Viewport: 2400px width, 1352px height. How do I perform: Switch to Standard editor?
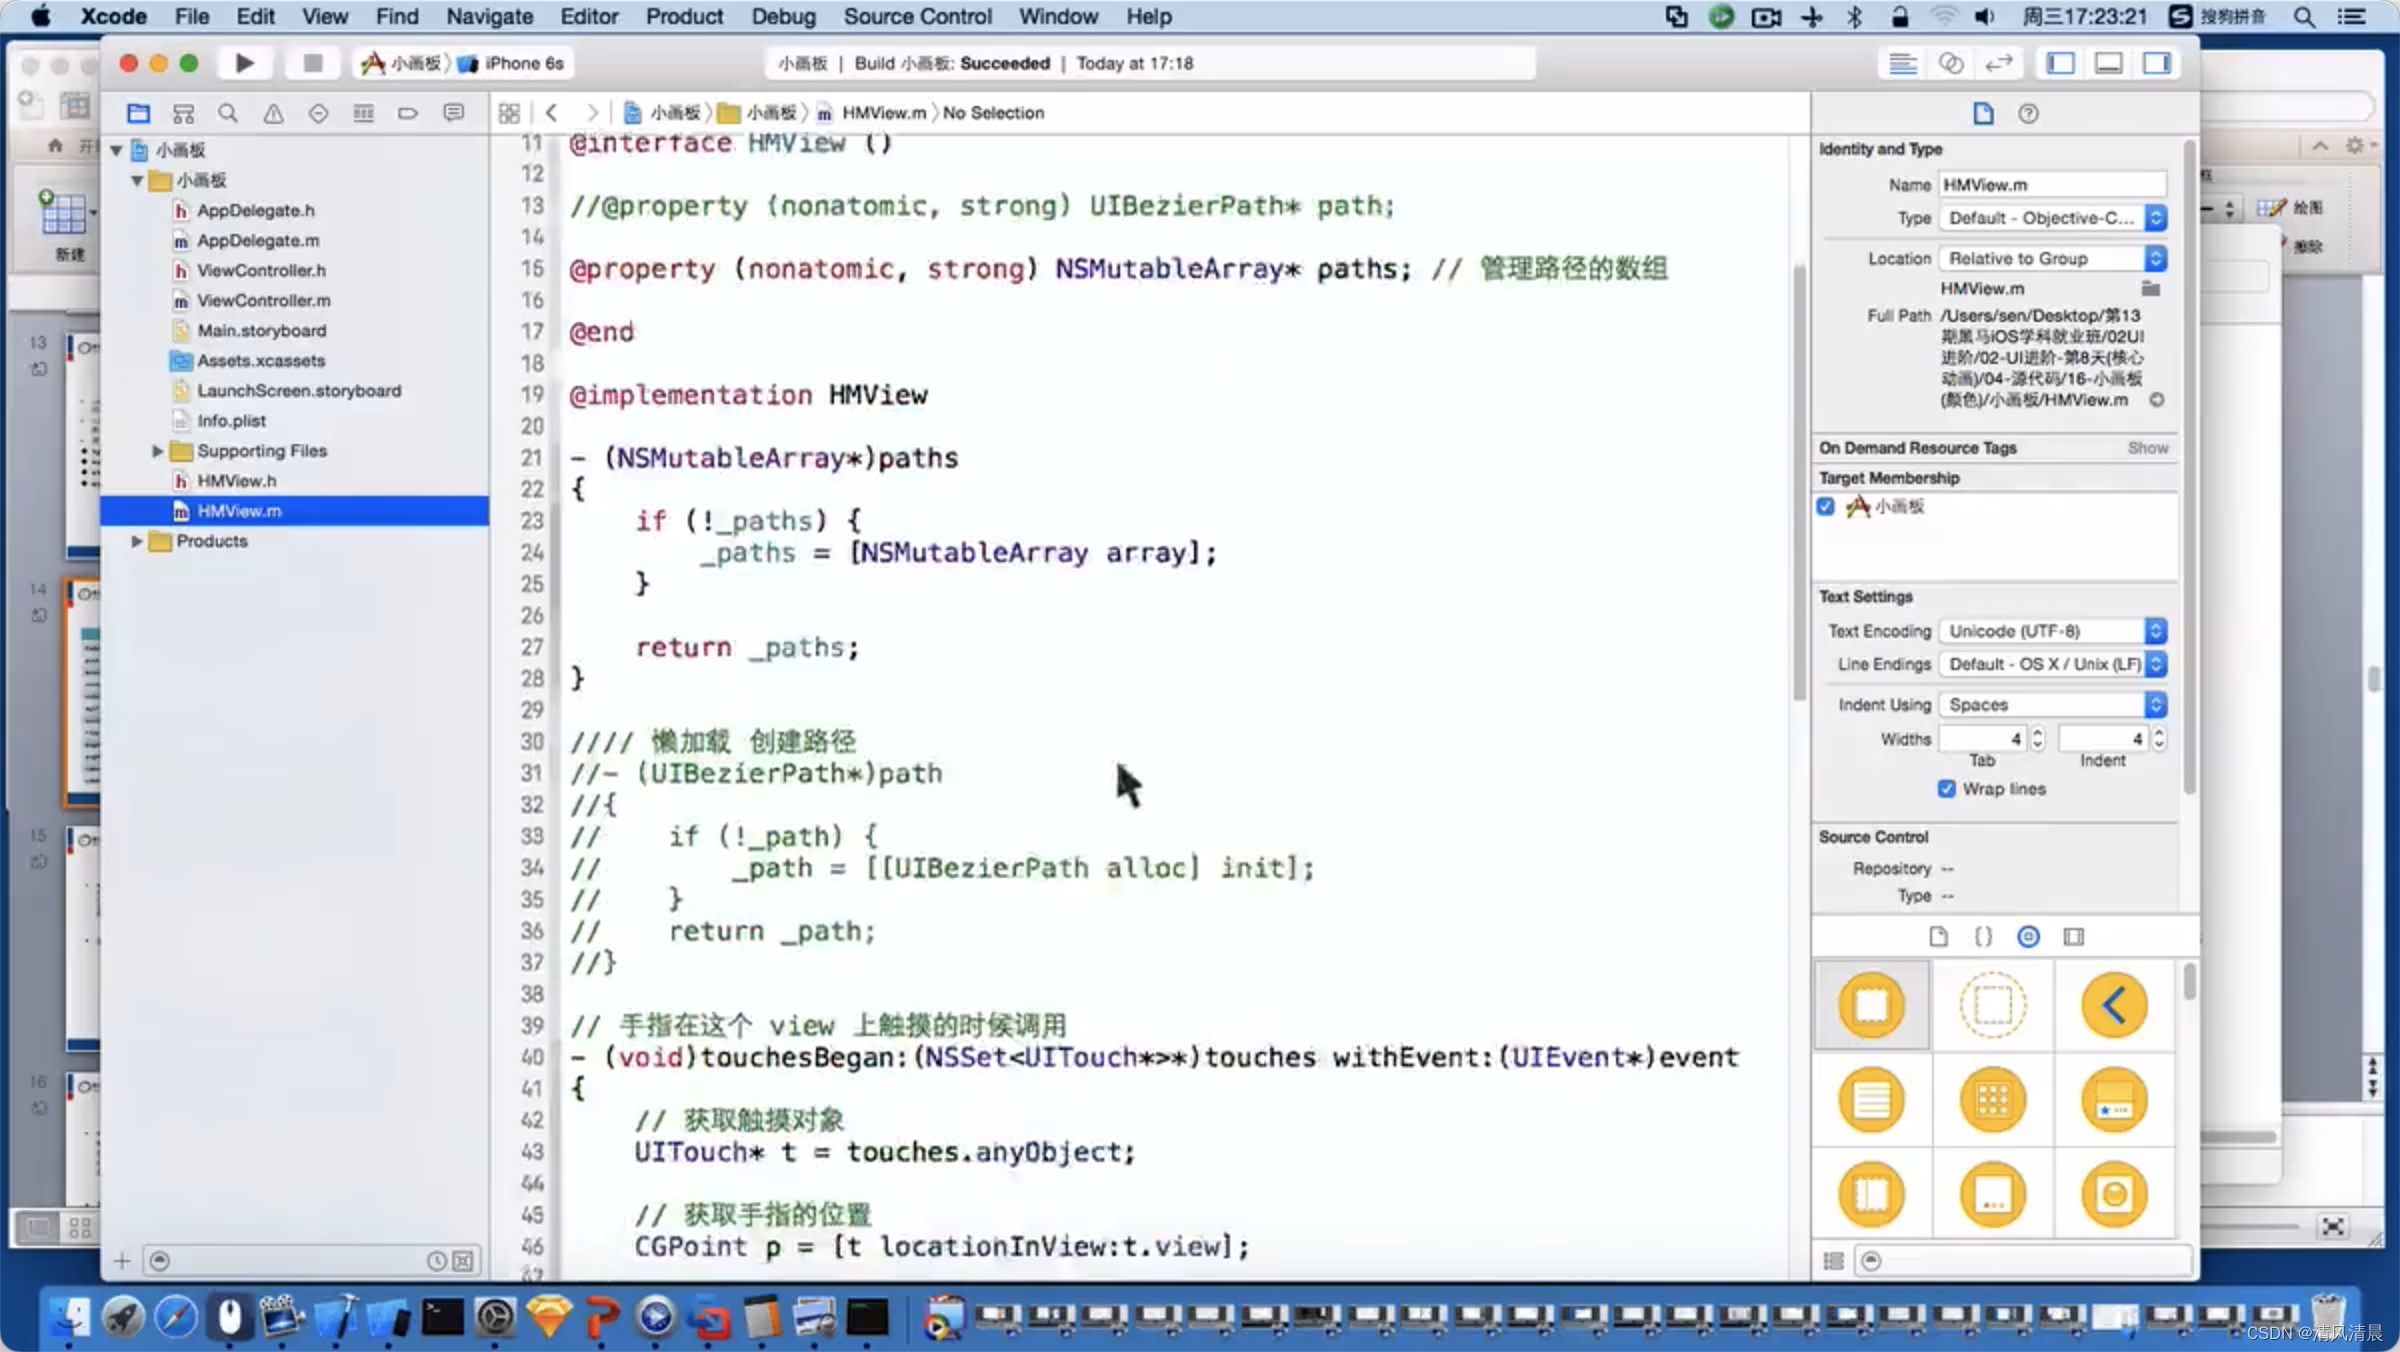1902,63
